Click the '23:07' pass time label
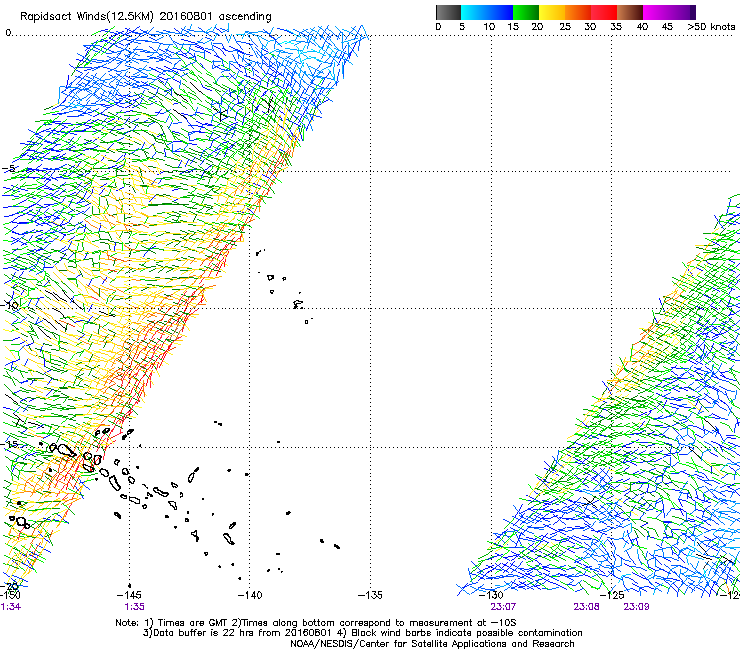 (x=503, y=607)
